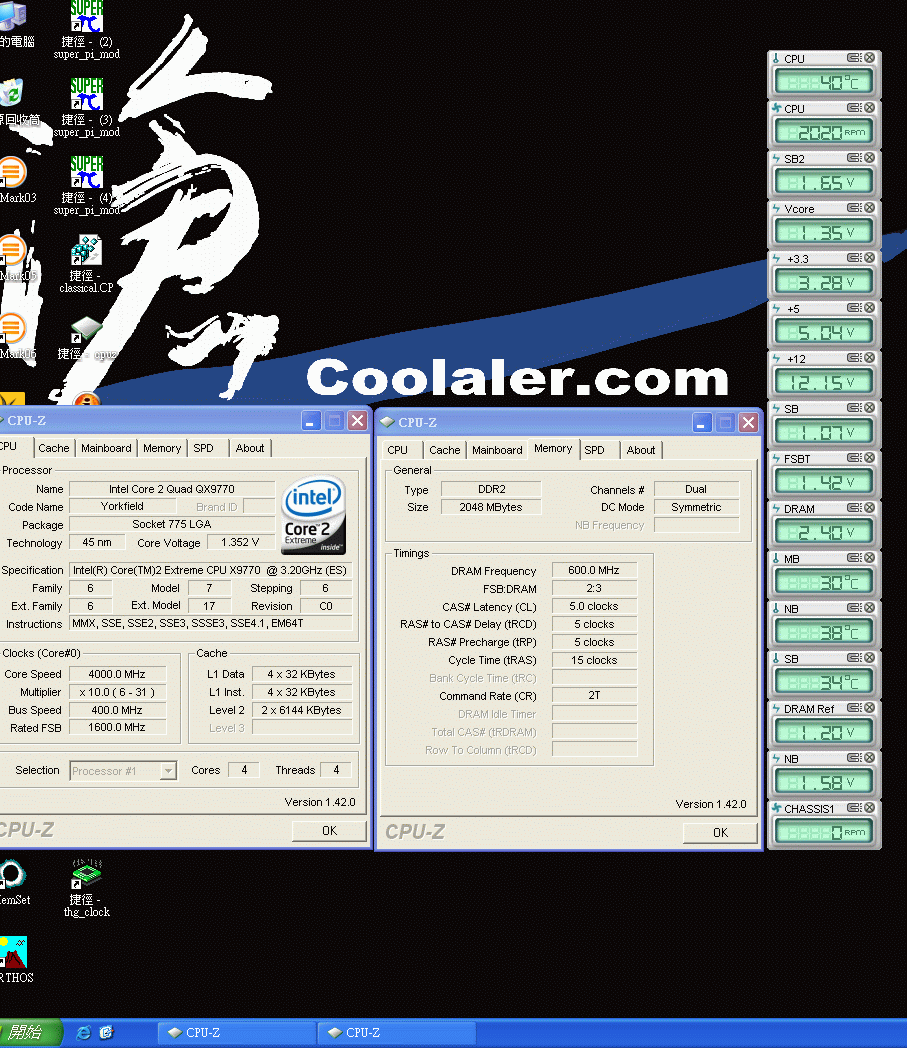This screenshot has width=907, height=1048.
Task: Select the thg_clock desktop shortcut
Action: point(87,888)
